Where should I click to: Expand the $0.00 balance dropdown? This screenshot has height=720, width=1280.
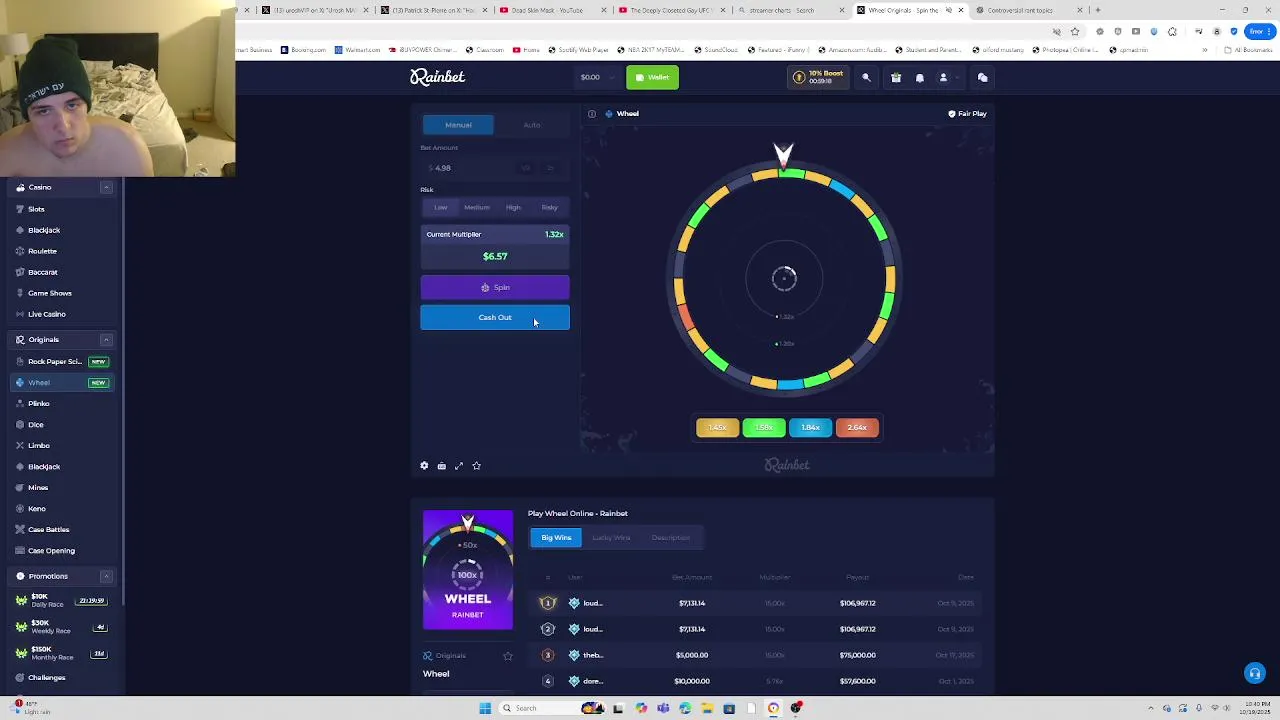pyautogui.click(x=596, y=77)
